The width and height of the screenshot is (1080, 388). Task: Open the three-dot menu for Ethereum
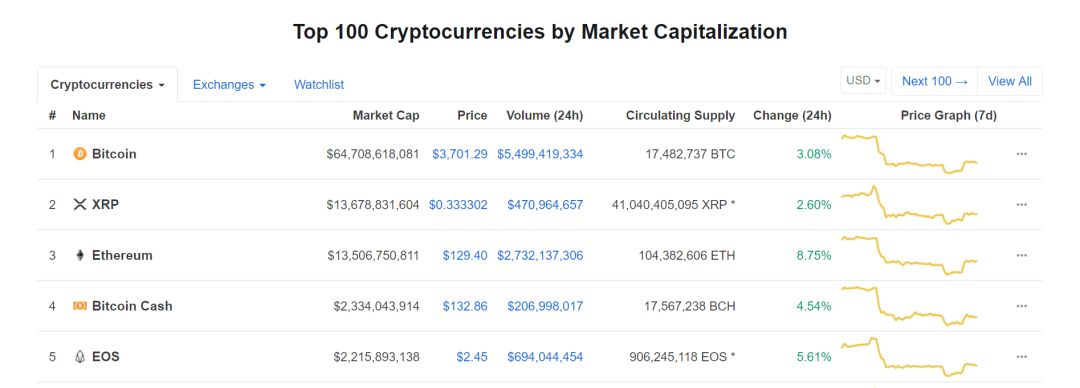1021,256
